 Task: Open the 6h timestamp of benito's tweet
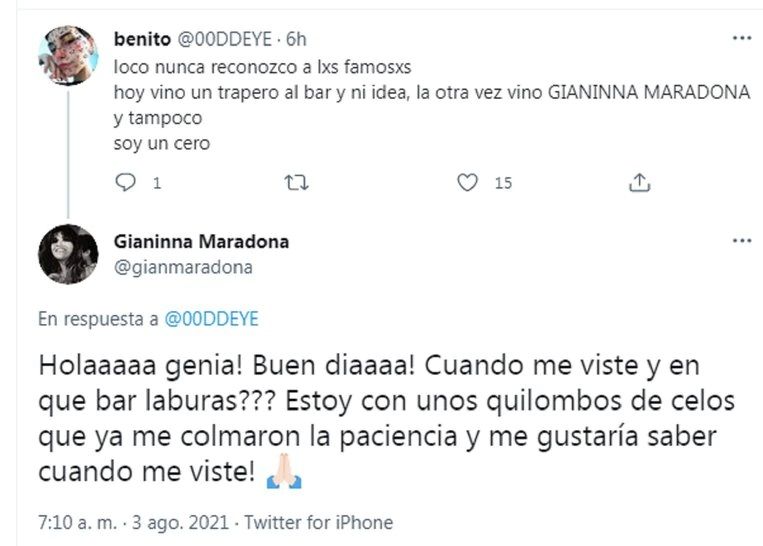(x=295, y=41)
